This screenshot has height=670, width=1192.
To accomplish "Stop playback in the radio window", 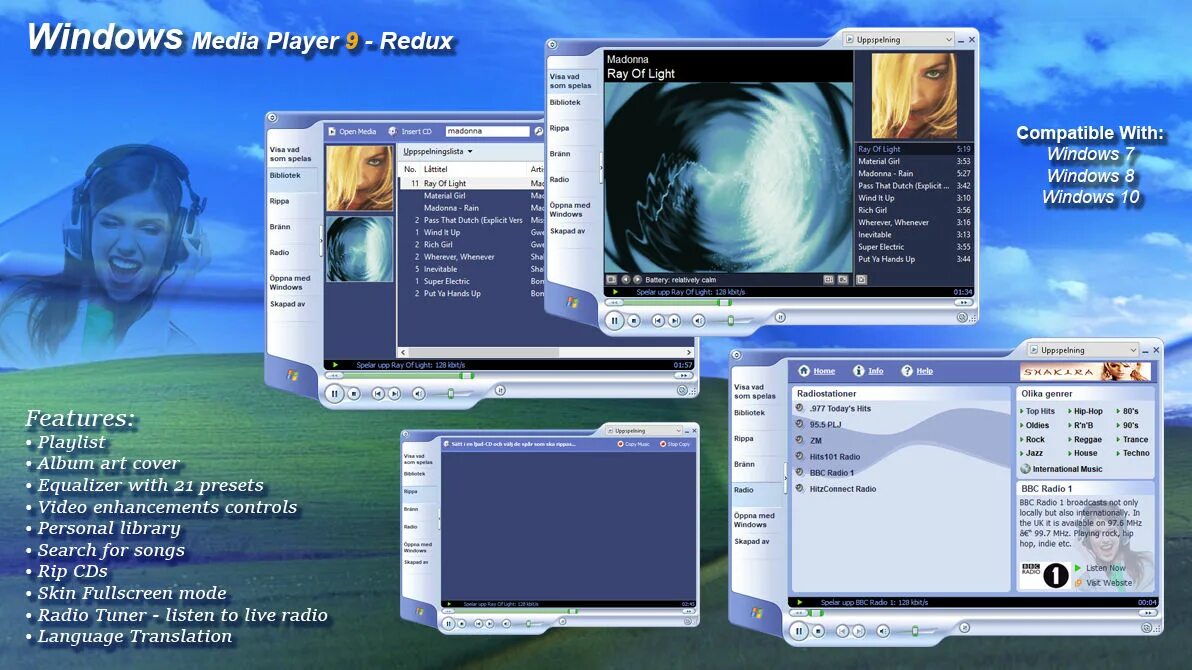I will coord(818,631).
